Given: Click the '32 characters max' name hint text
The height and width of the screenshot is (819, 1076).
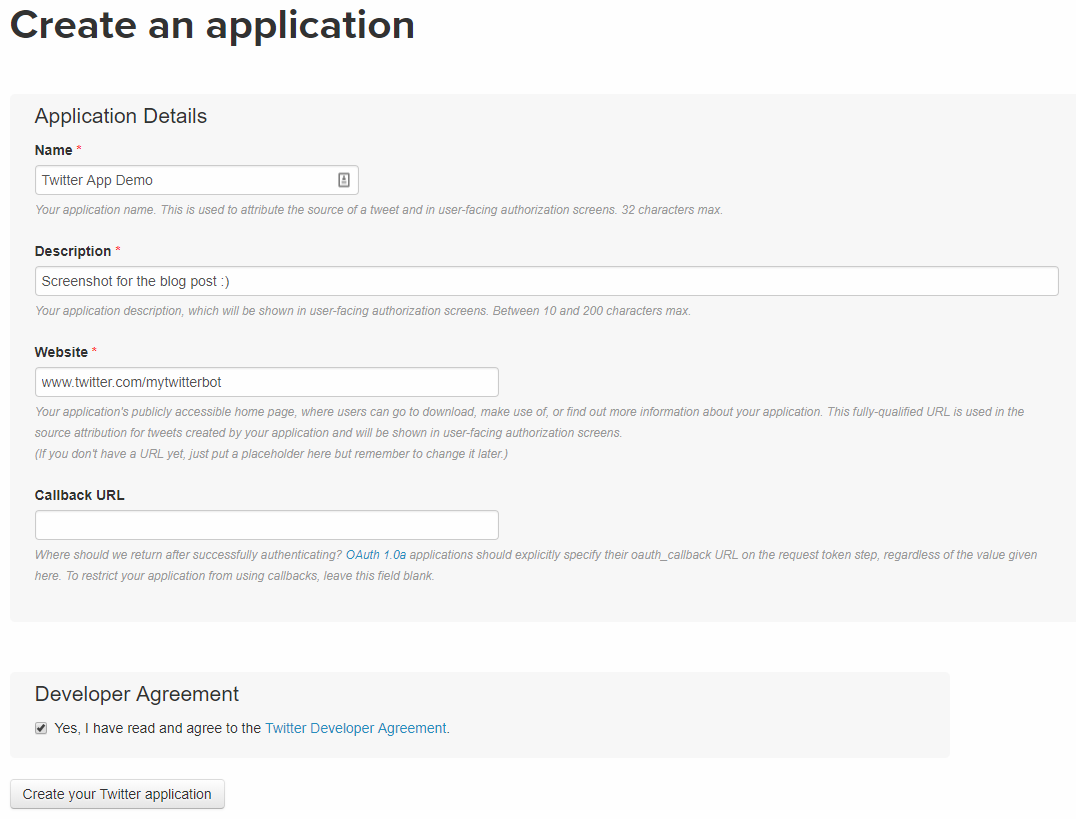Looking at the screenshot, I should pos(672,209).
